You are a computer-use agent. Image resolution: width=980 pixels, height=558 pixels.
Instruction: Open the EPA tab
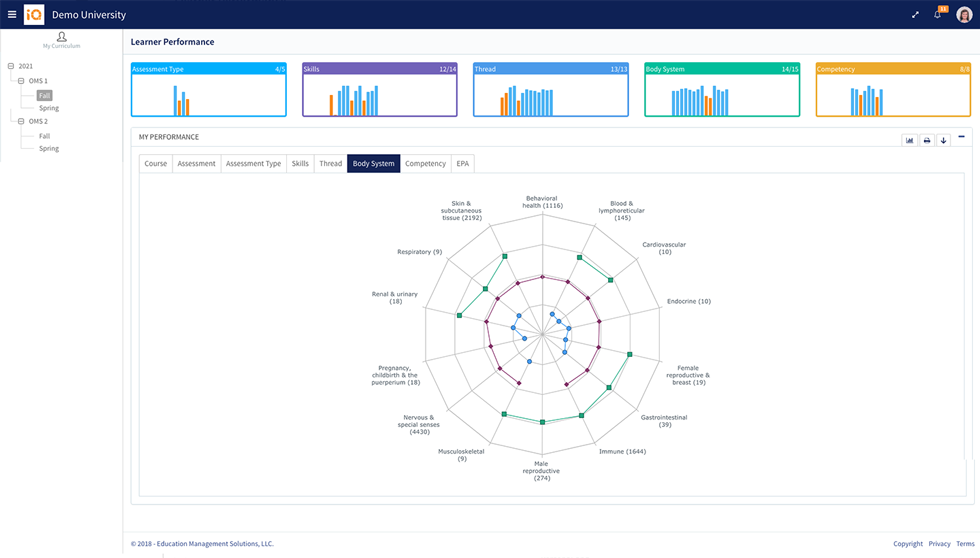tap(462, 163)
